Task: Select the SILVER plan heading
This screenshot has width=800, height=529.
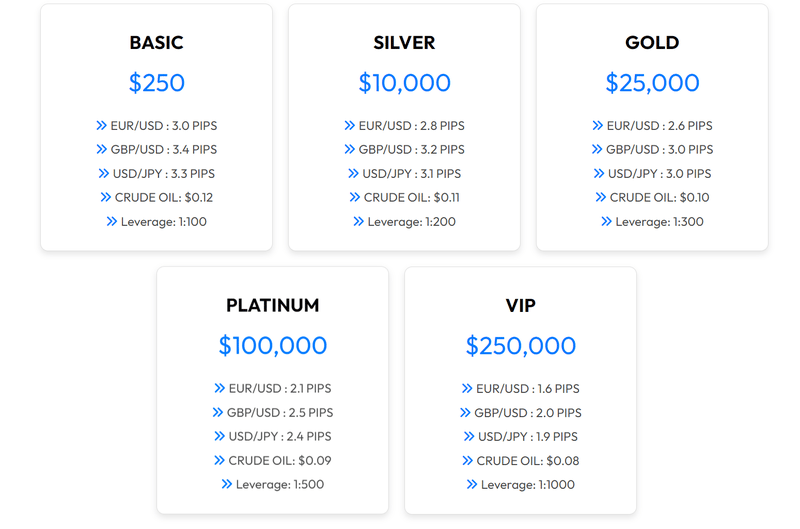Action: pos(404,43)
